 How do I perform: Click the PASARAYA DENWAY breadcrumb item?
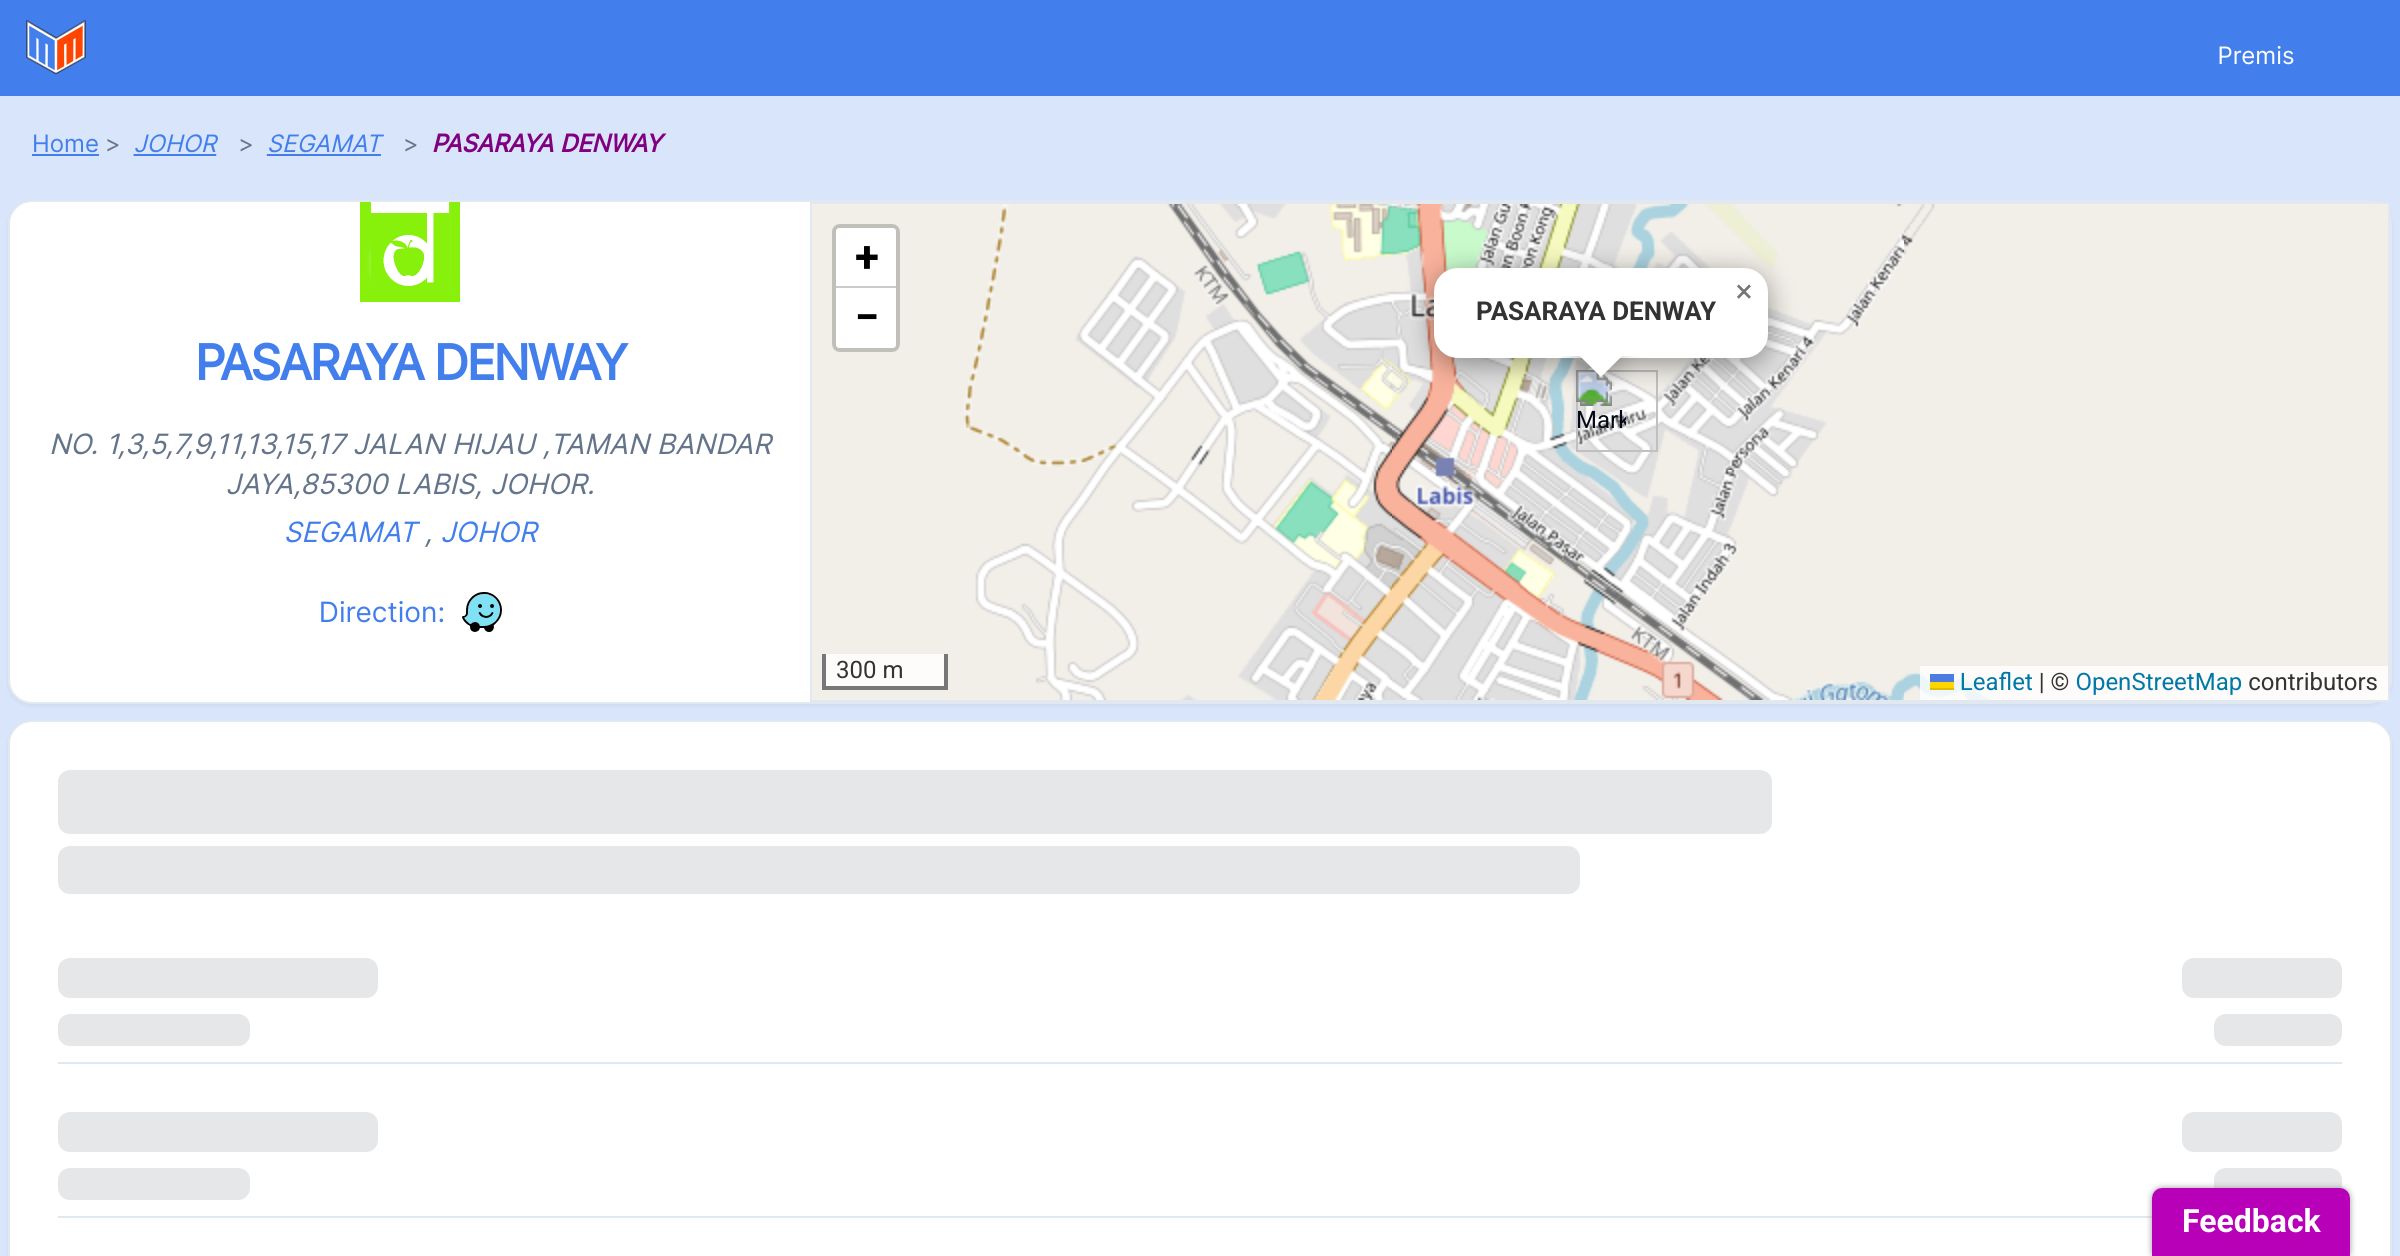[x=548, y=144]
